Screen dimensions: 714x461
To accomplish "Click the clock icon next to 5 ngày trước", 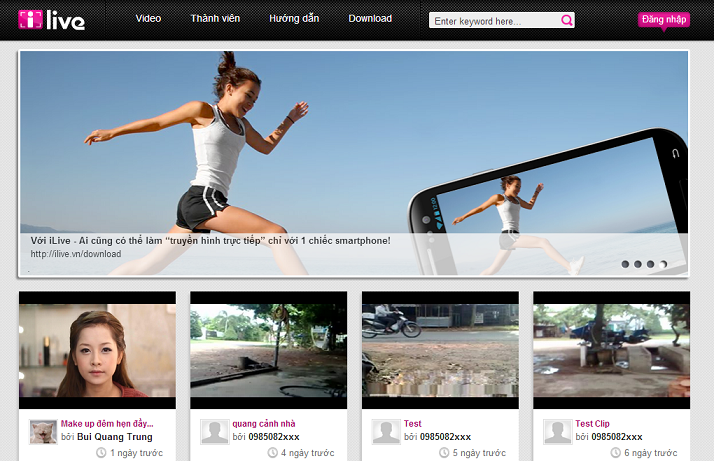I will coord(444,453).
